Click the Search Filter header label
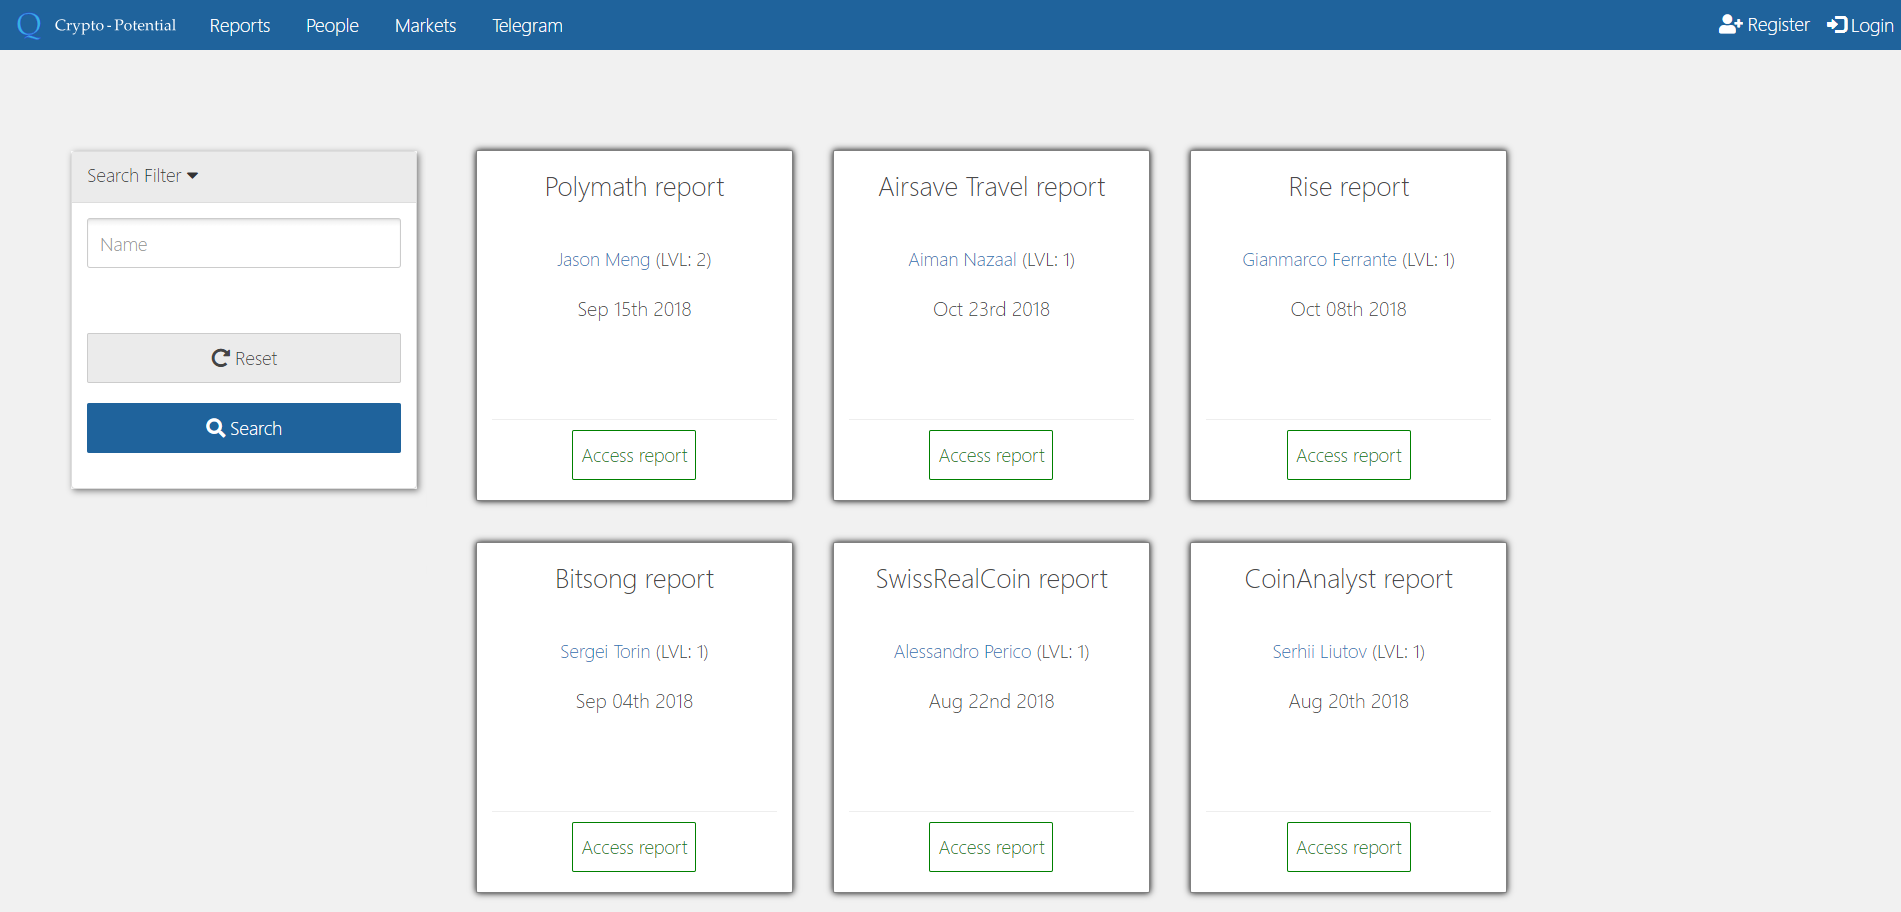Screen dimensions: 1901x912 coord(134,176)
